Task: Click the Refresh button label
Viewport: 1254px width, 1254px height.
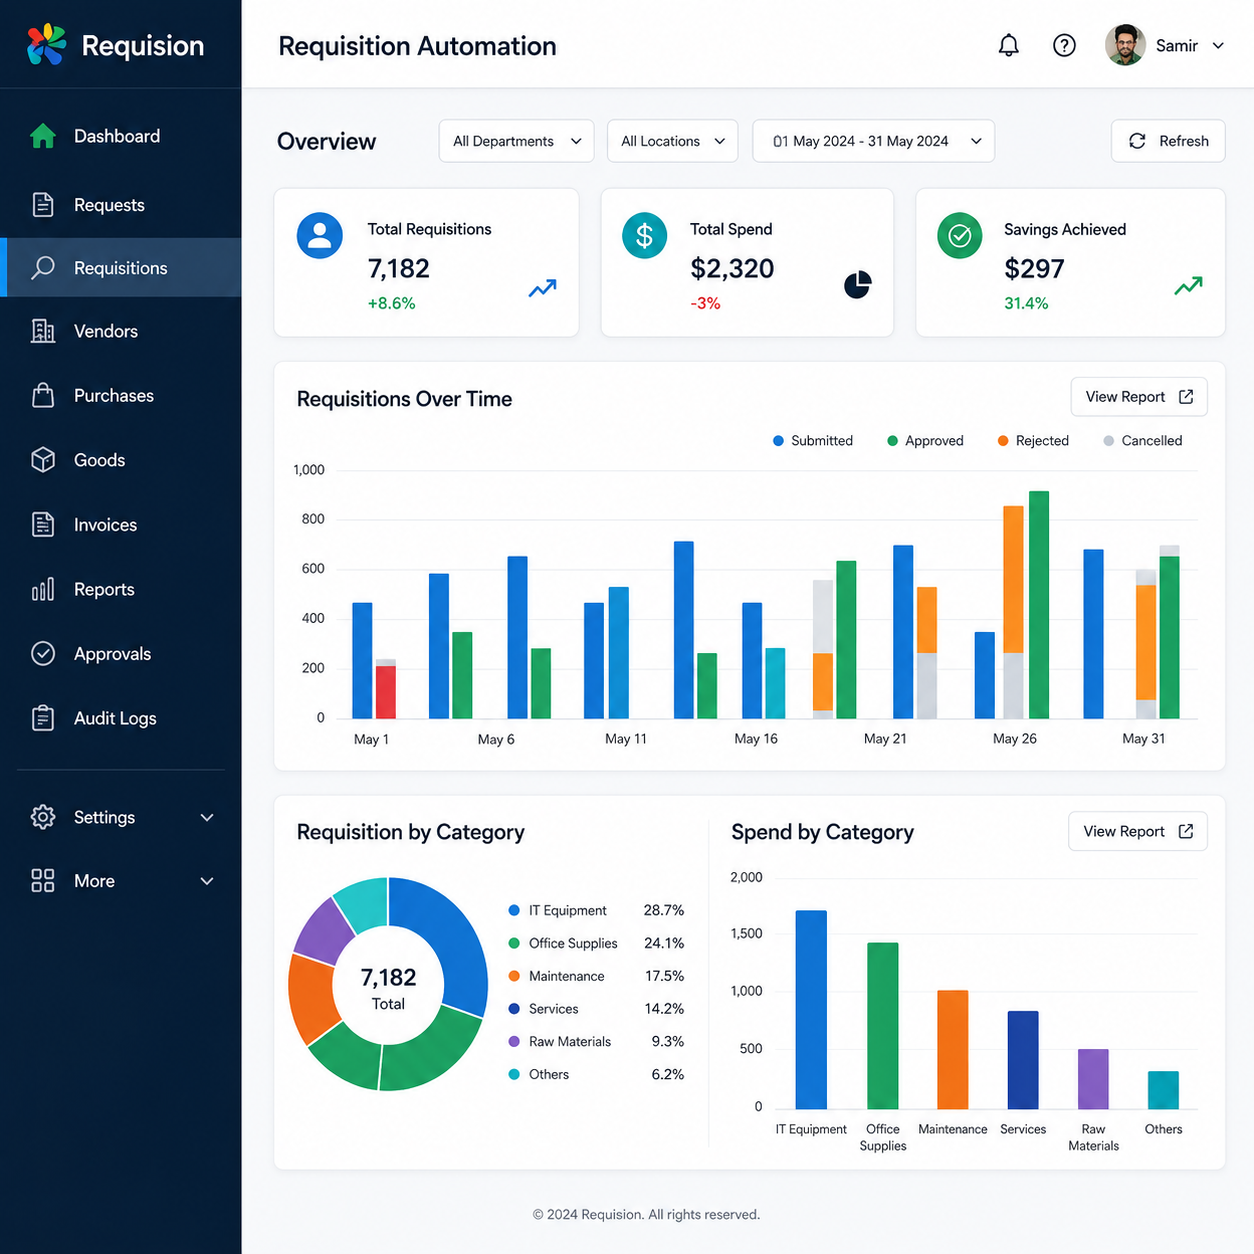Action: point(1184,141)
